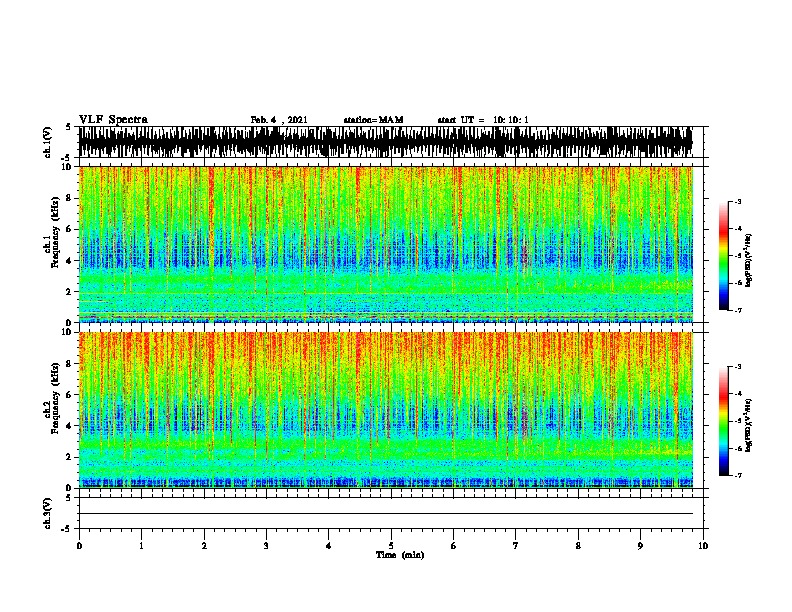
Task: Click the "10" tick on ch.1 frequency axis
Action: (x=68, y=167)
